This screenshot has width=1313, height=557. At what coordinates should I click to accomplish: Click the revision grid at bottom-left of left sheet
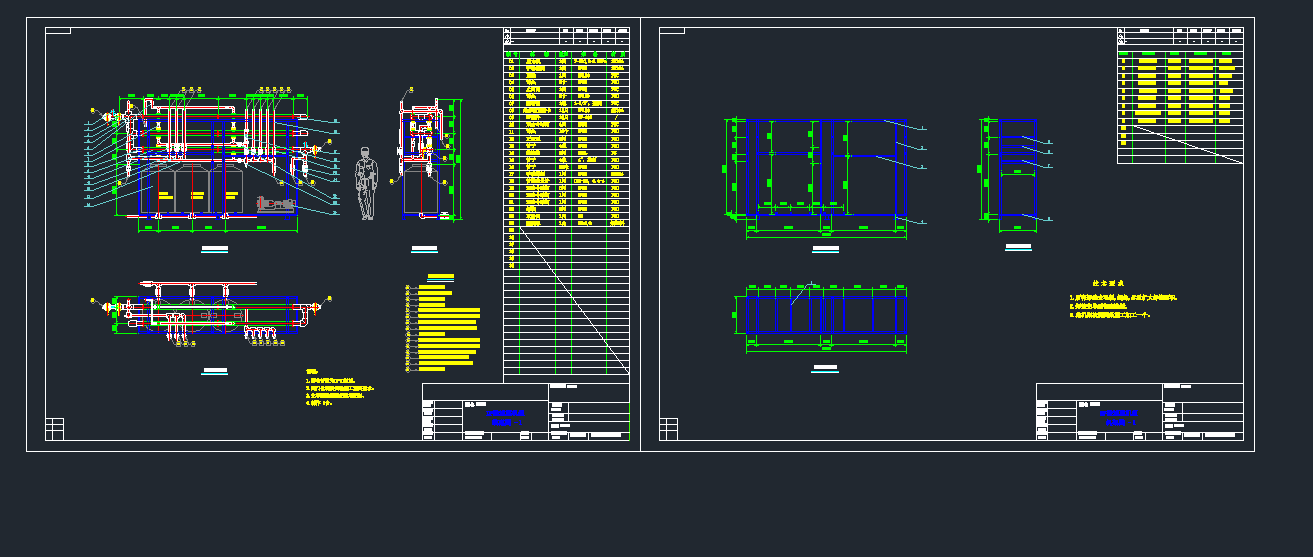pyautogui.click(x=55, y=428)
